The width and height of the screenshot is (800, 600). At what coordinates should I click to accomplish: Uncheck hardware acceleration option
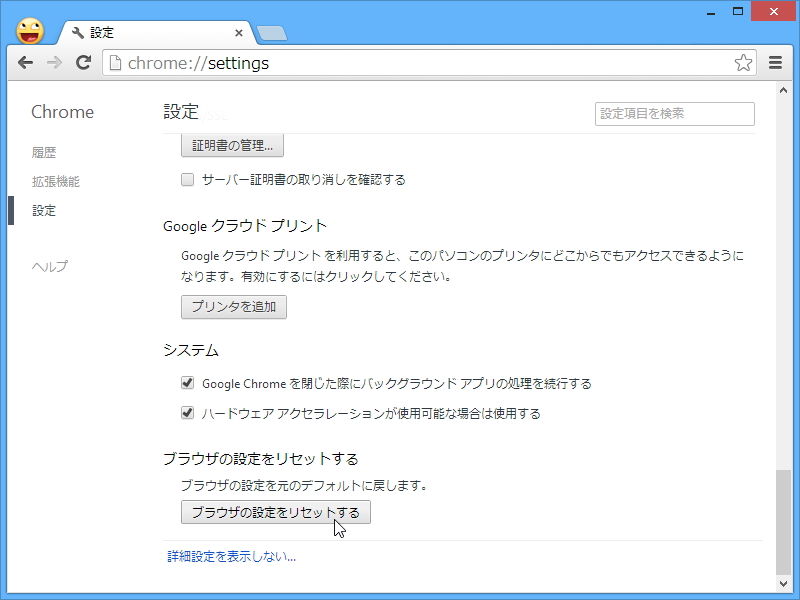(x=187, y=412)
